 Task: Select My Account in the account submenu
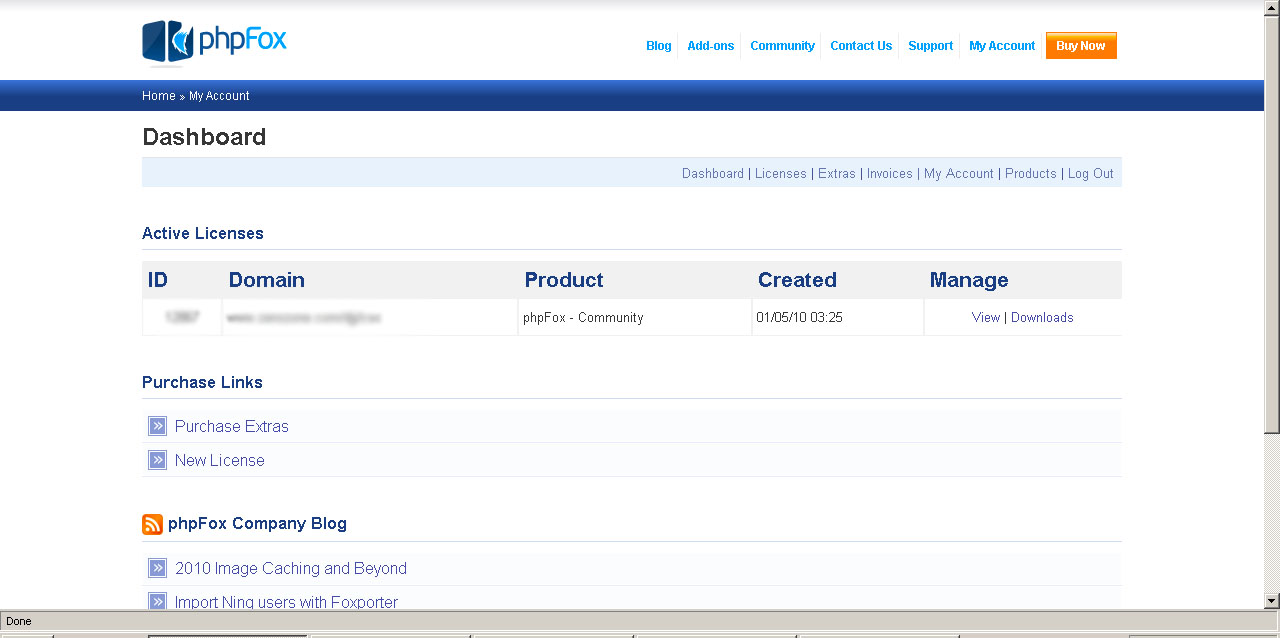click(x=959, y=174)
